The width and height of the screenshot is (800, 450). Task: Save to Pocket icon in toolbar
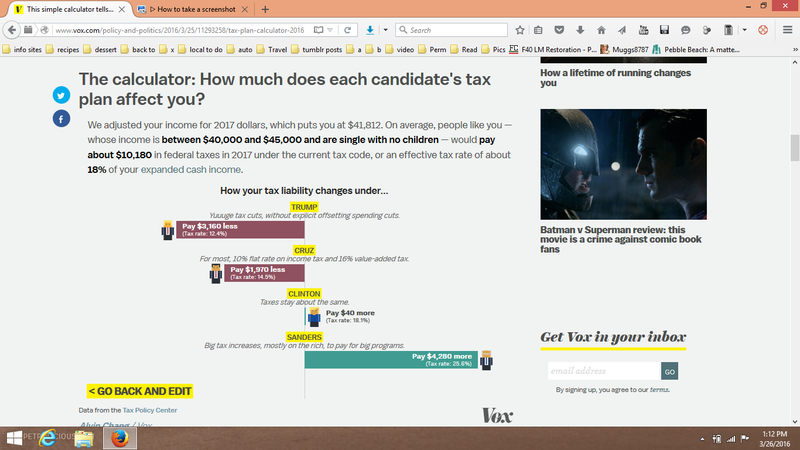coord(559,30)
